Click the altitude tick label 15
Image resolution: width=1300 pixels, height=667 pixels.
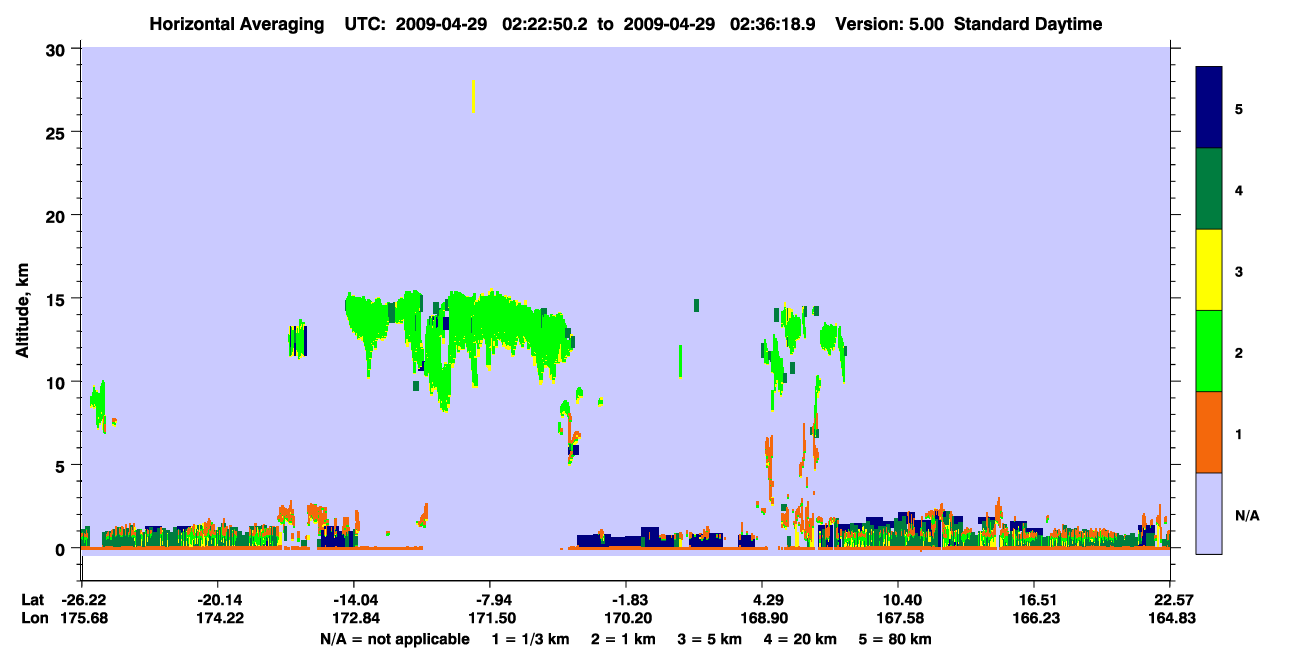coord(58,299)
